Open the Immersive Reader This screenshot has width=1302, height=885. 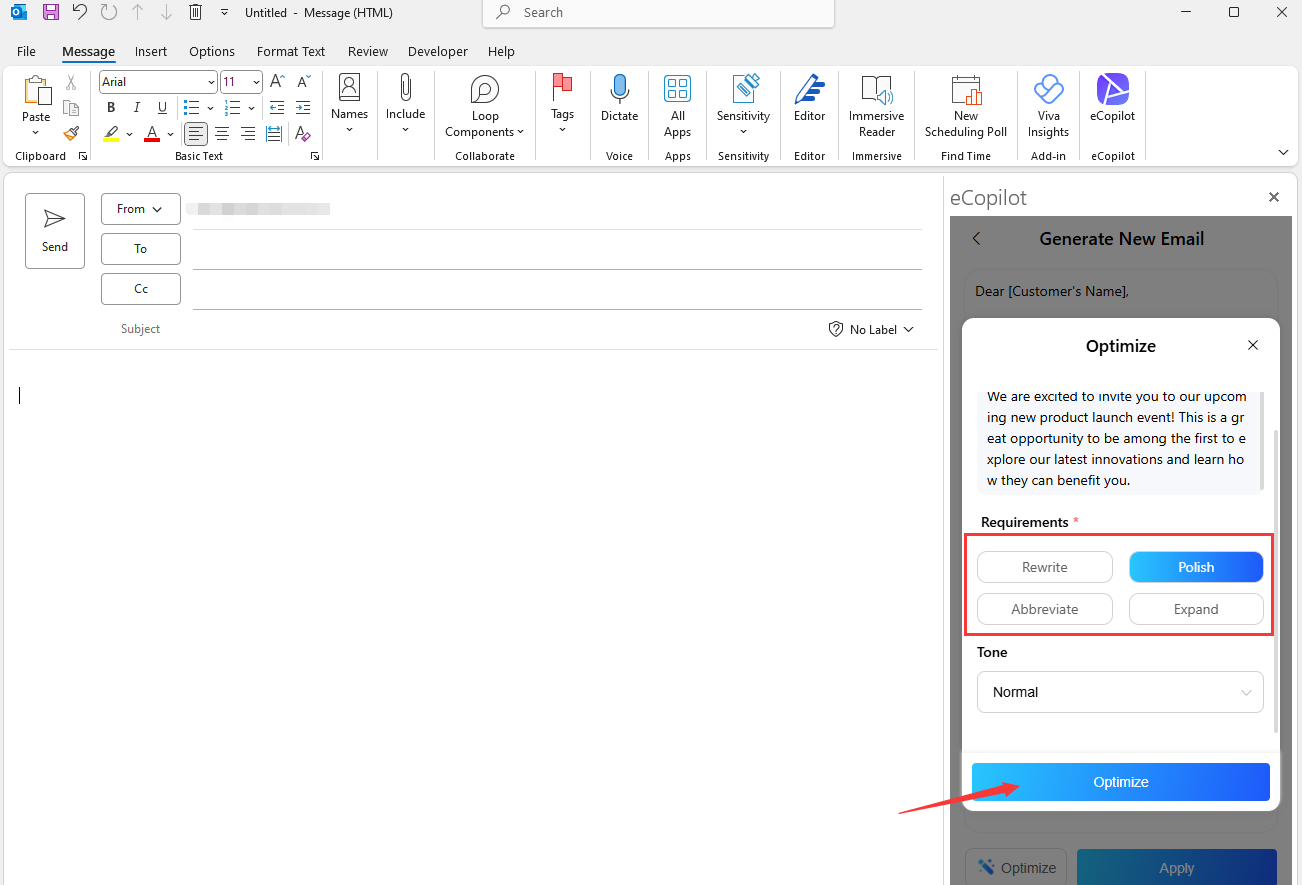(x=876, y=100)
